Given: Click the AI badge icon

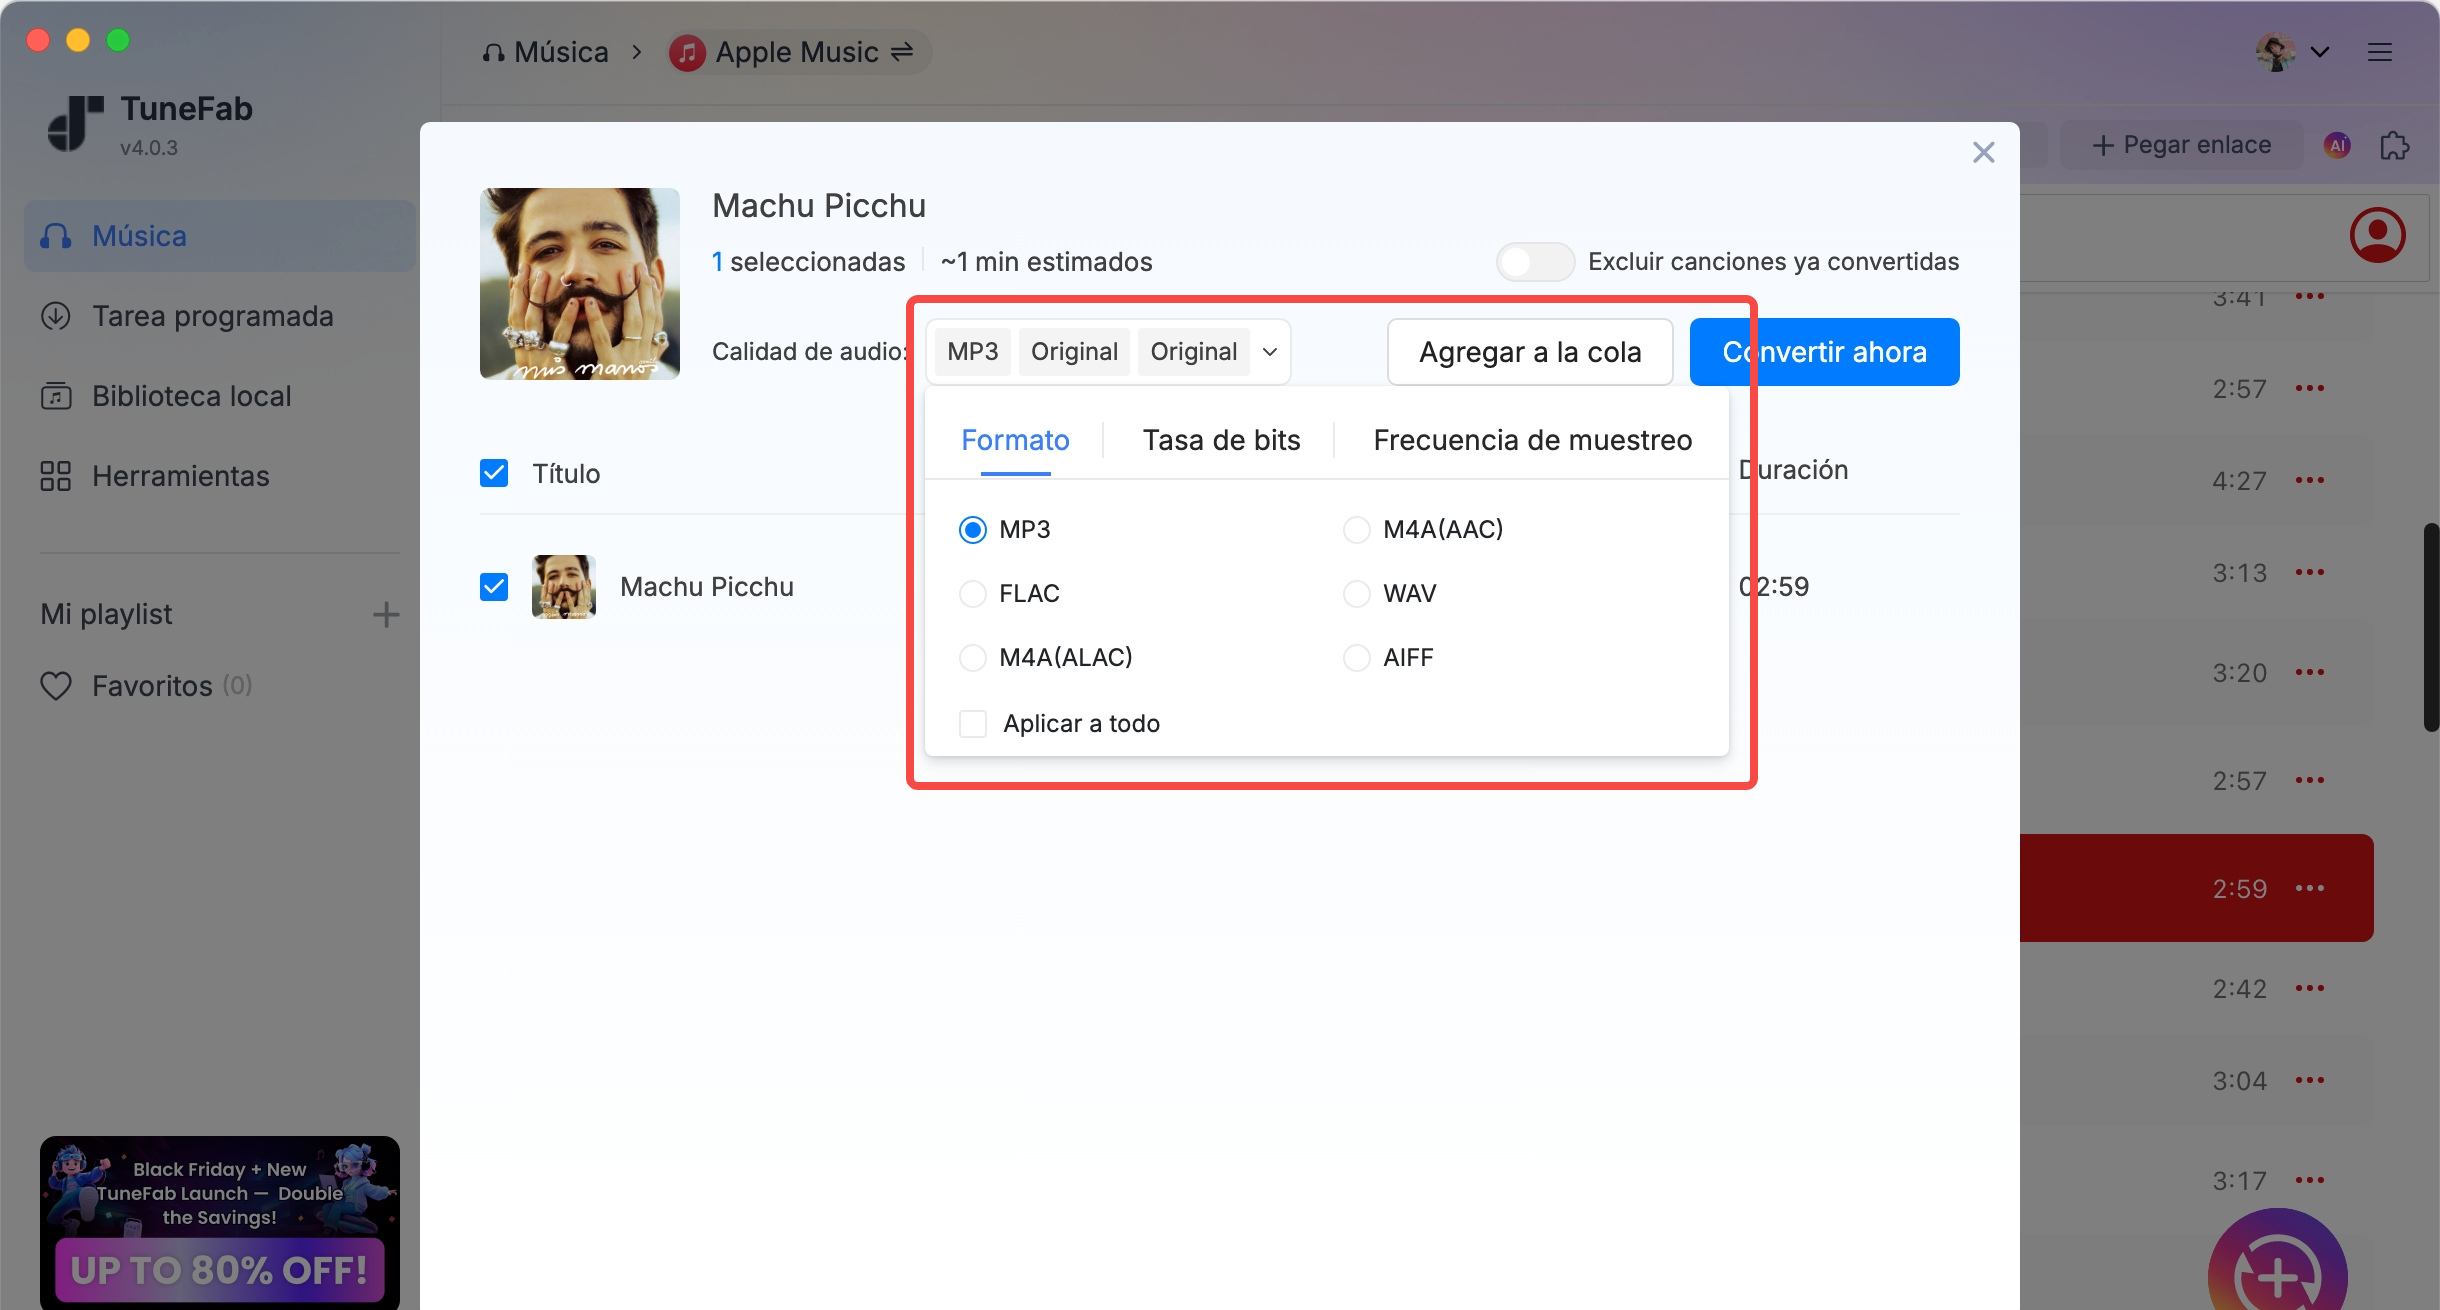Looking at the screenshot, I should click(x=2337, y=146).
